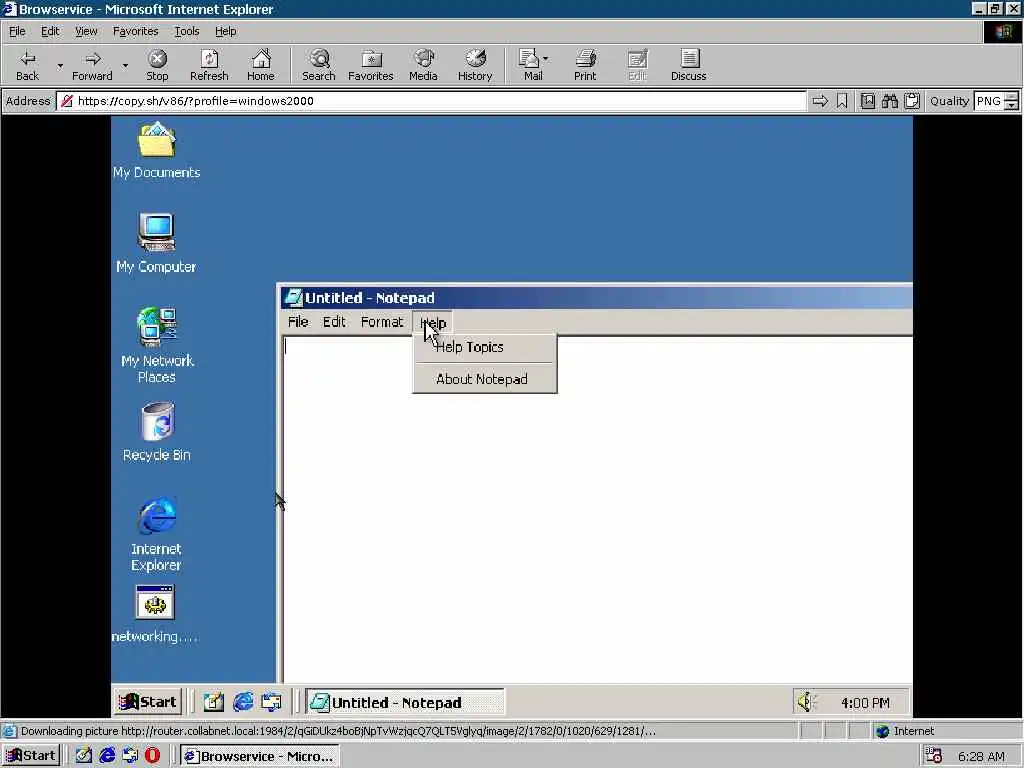1024x768 pixels.
Task: Launch Outlook Express from host quick launch
Action: (130, 756)
